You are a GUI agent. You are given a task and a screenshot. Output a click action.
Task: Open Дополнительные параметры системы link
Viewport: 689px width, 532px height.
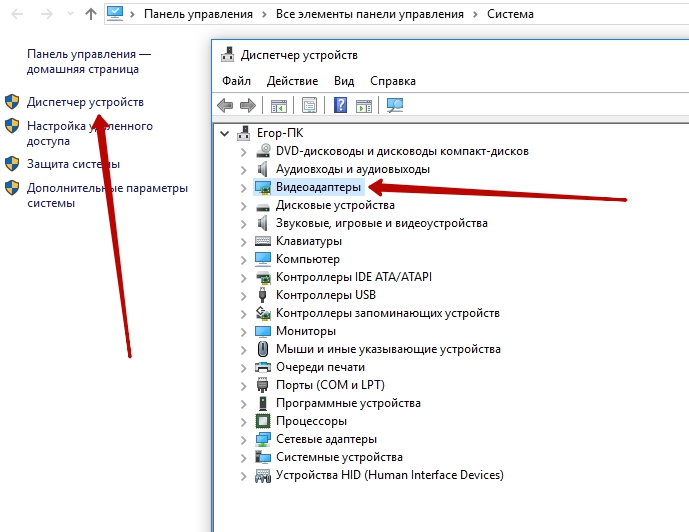tap(107, 195)
